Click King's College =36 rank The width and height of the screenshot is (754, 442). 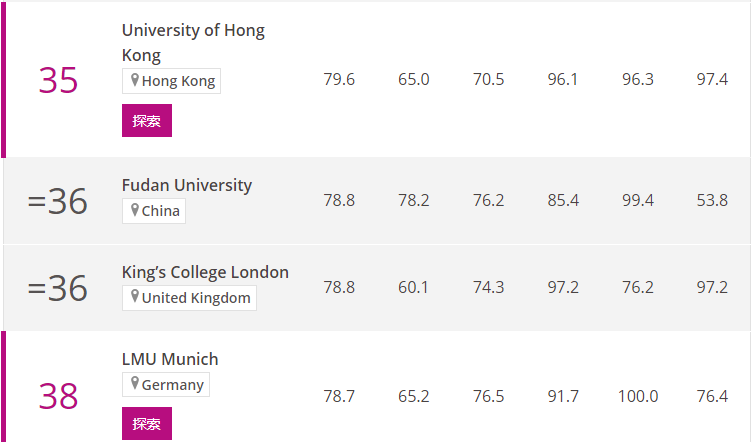(58, 288)
